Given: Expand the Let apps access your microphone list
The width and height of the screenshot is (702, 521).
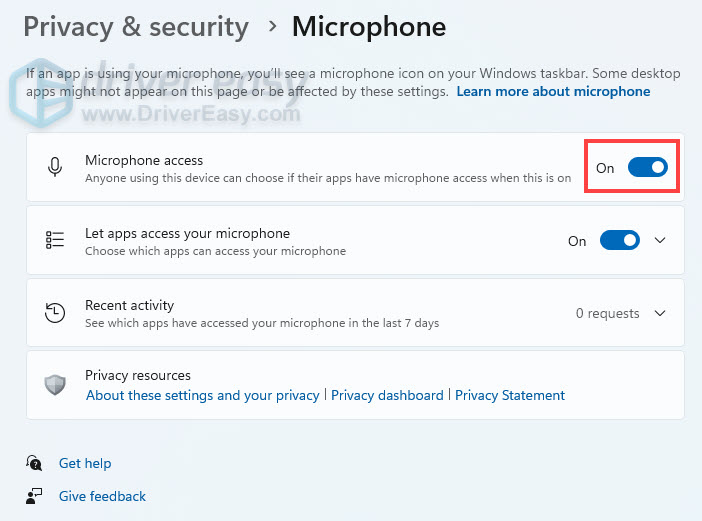Looking at the screenshot, I should [659, 240].
